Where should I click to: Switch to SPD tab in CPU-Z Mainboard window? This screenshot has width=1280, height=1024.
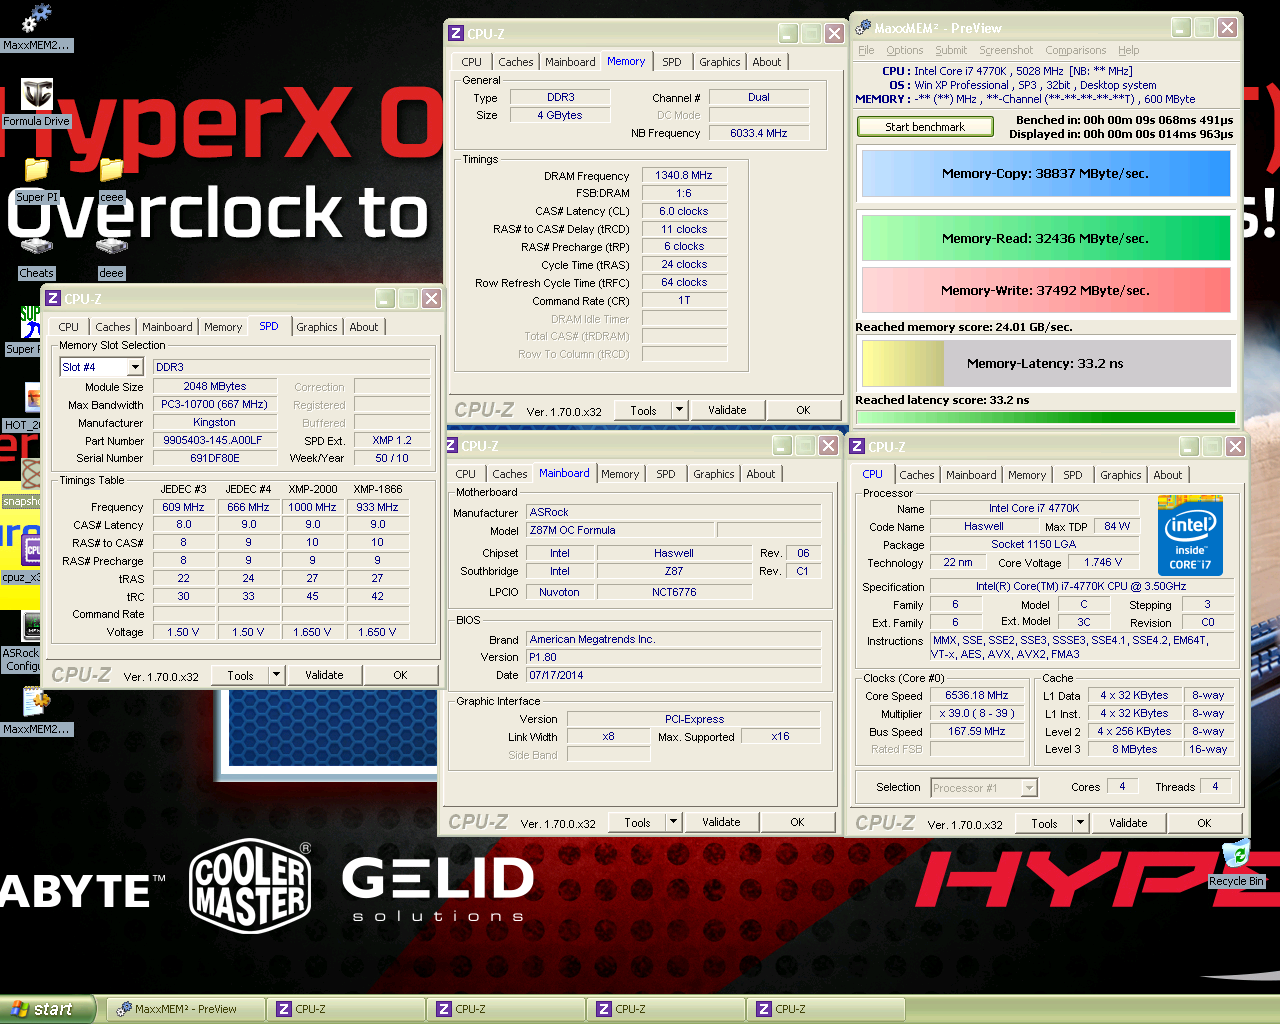pos(666,474)
